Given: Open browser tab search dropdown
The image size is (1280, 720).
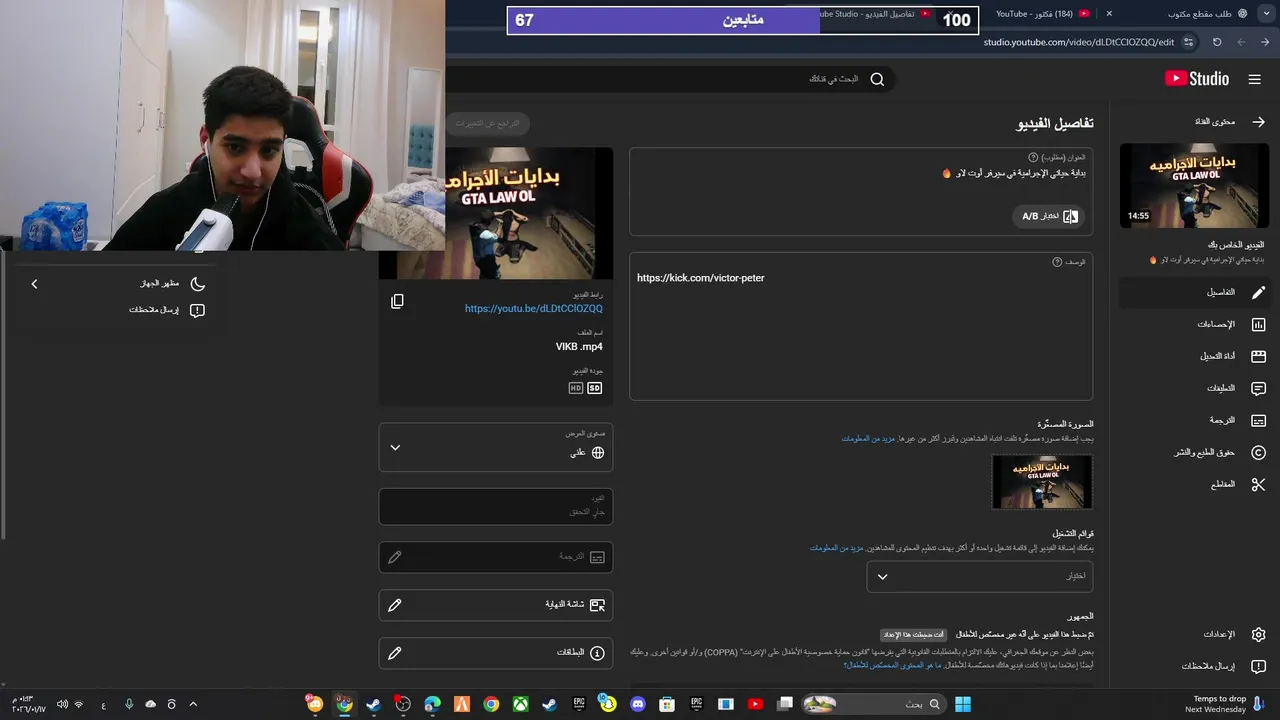Looking at the screenshot, I should click(1265, 14).
